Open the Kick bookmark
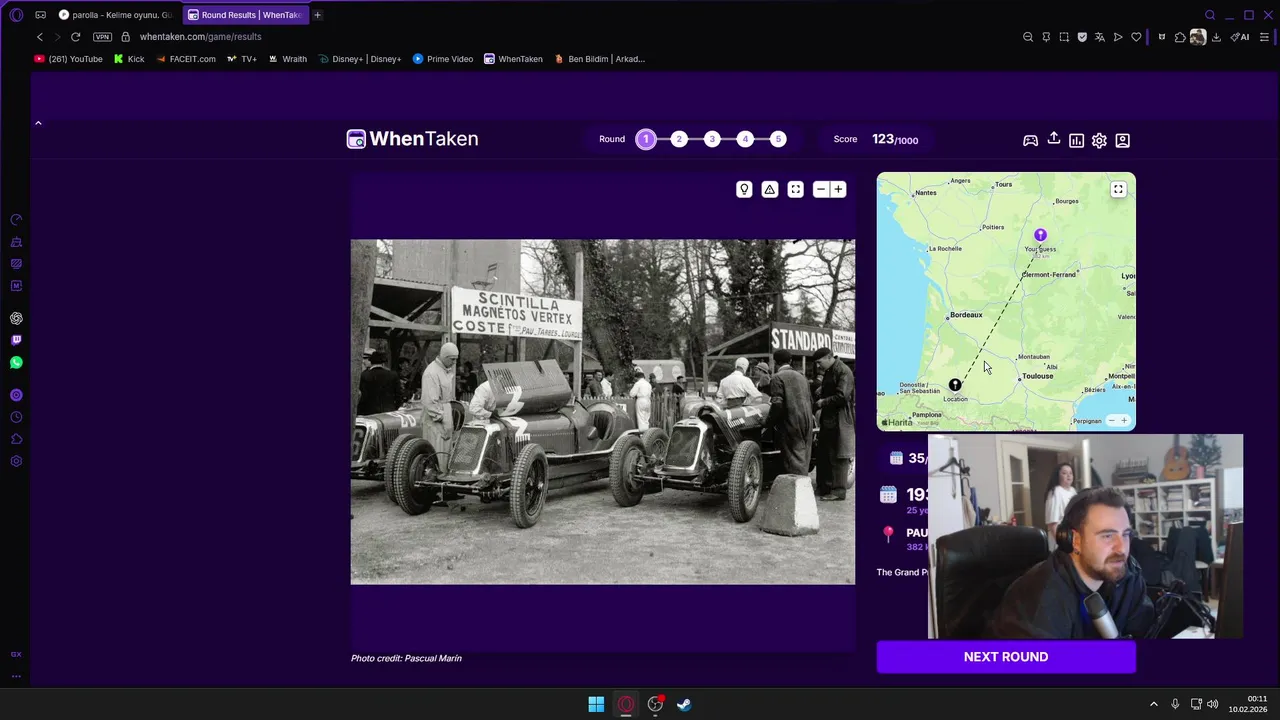Screen dimensions: 1280x720 coord(129,59)
